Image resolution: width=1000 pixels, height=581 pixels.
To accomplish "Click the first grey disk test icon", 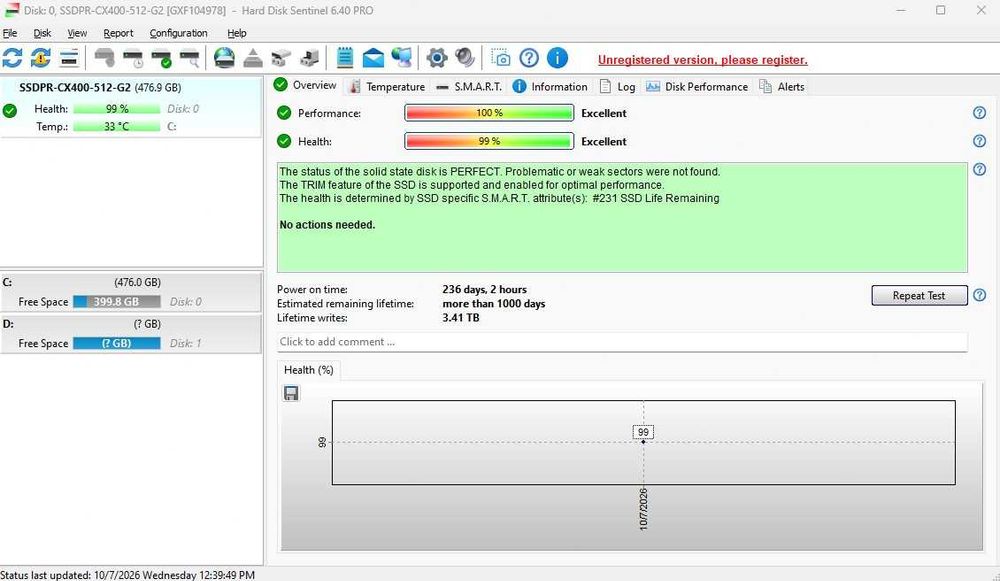I will (x=105, y=58).
